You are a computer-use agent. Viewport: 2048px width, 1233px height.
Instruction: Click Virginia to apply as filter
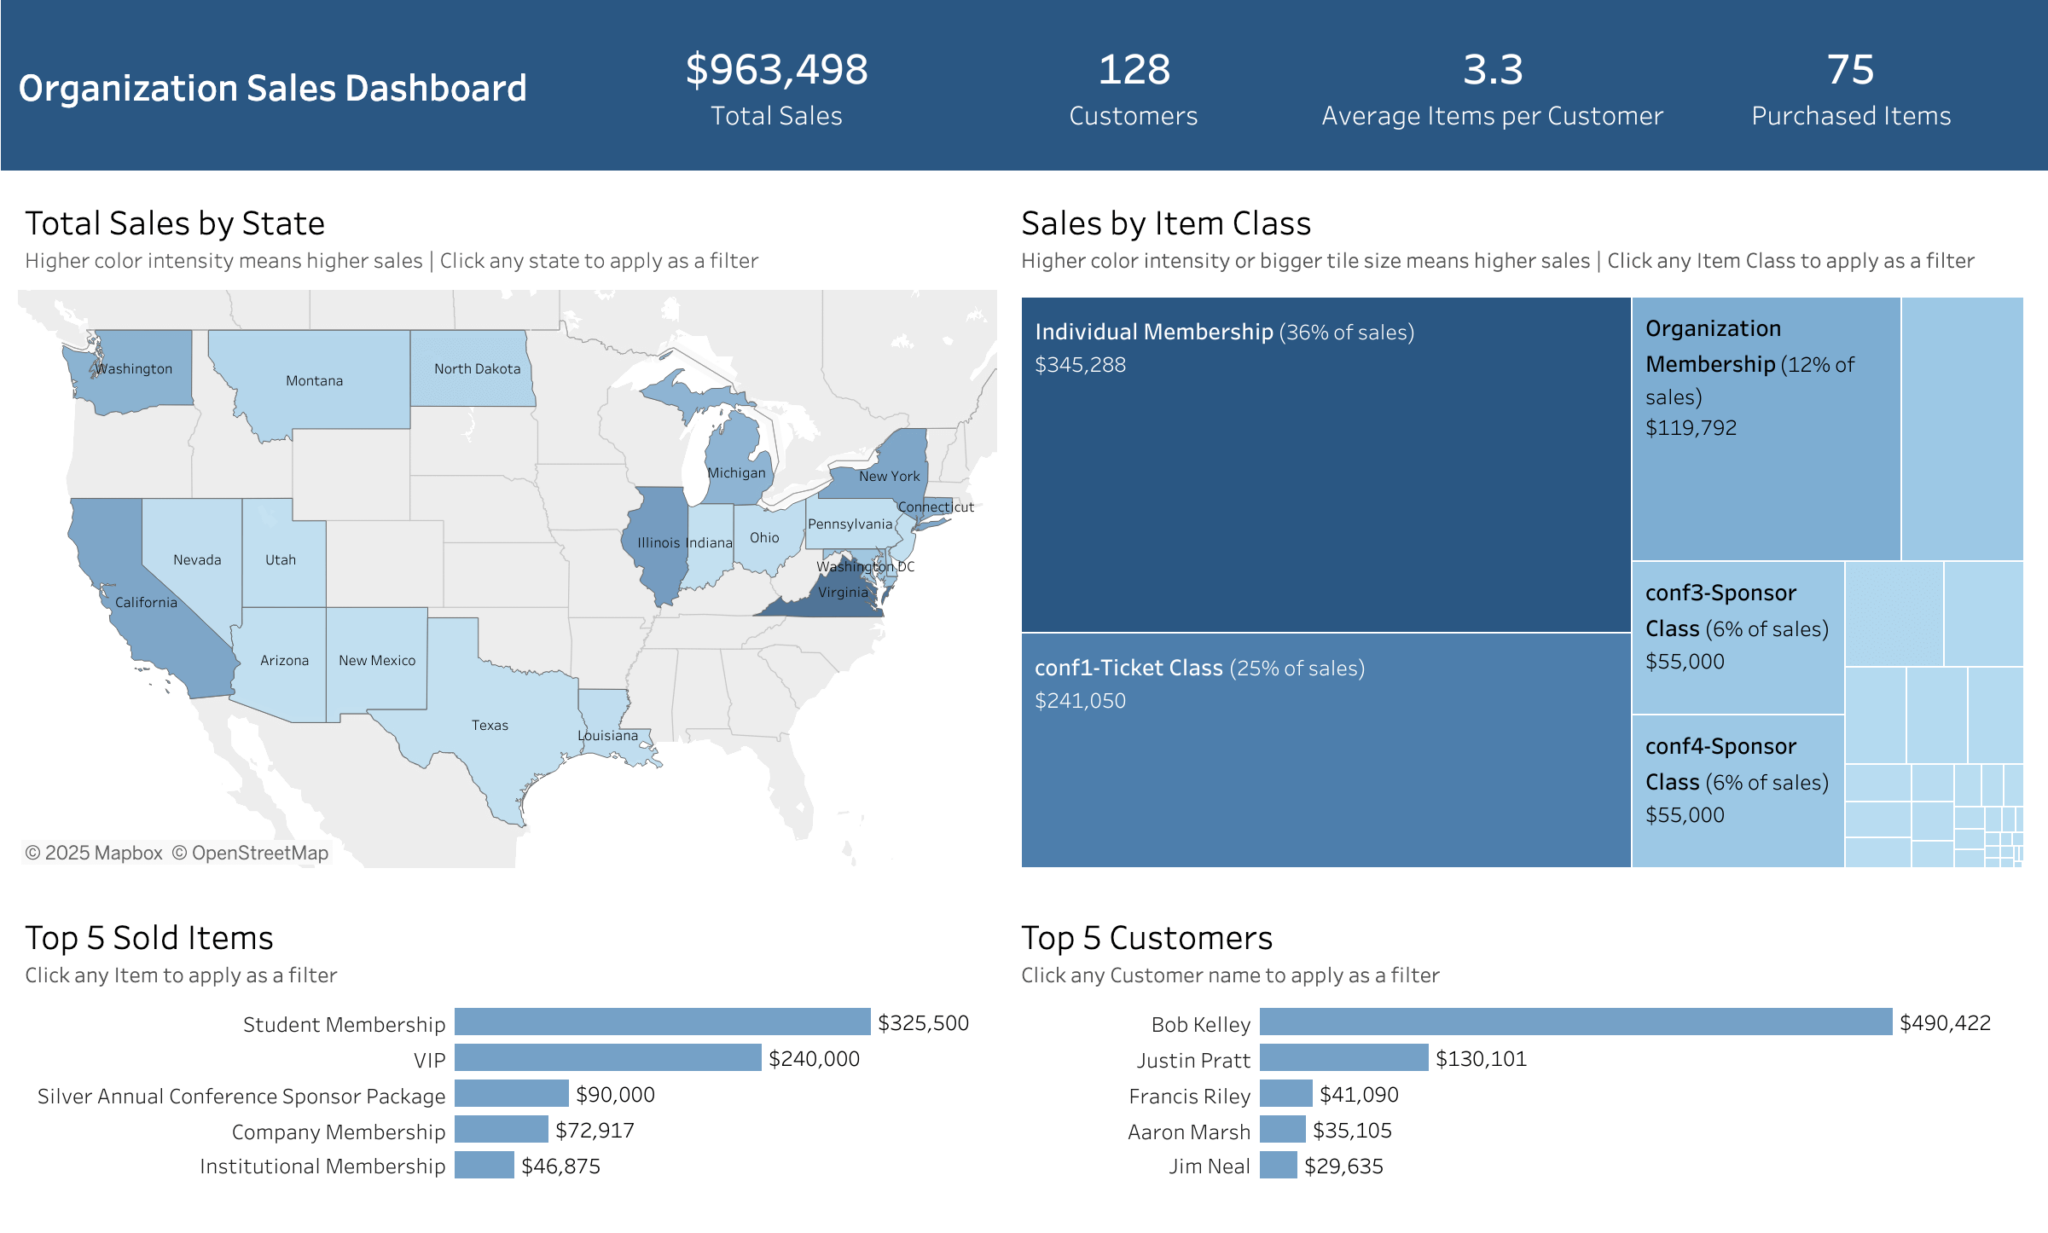[x=840, y=592]
